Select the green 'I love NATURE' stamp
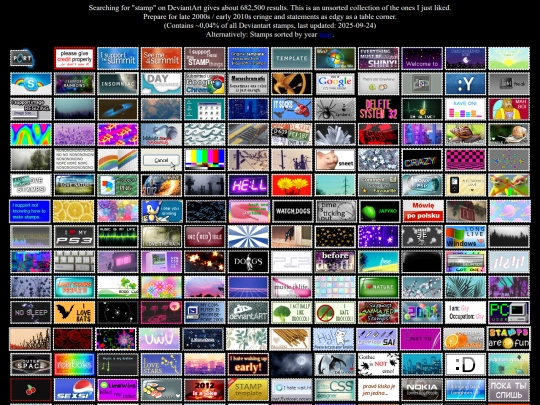540x405 pixels. click(378, 288)
